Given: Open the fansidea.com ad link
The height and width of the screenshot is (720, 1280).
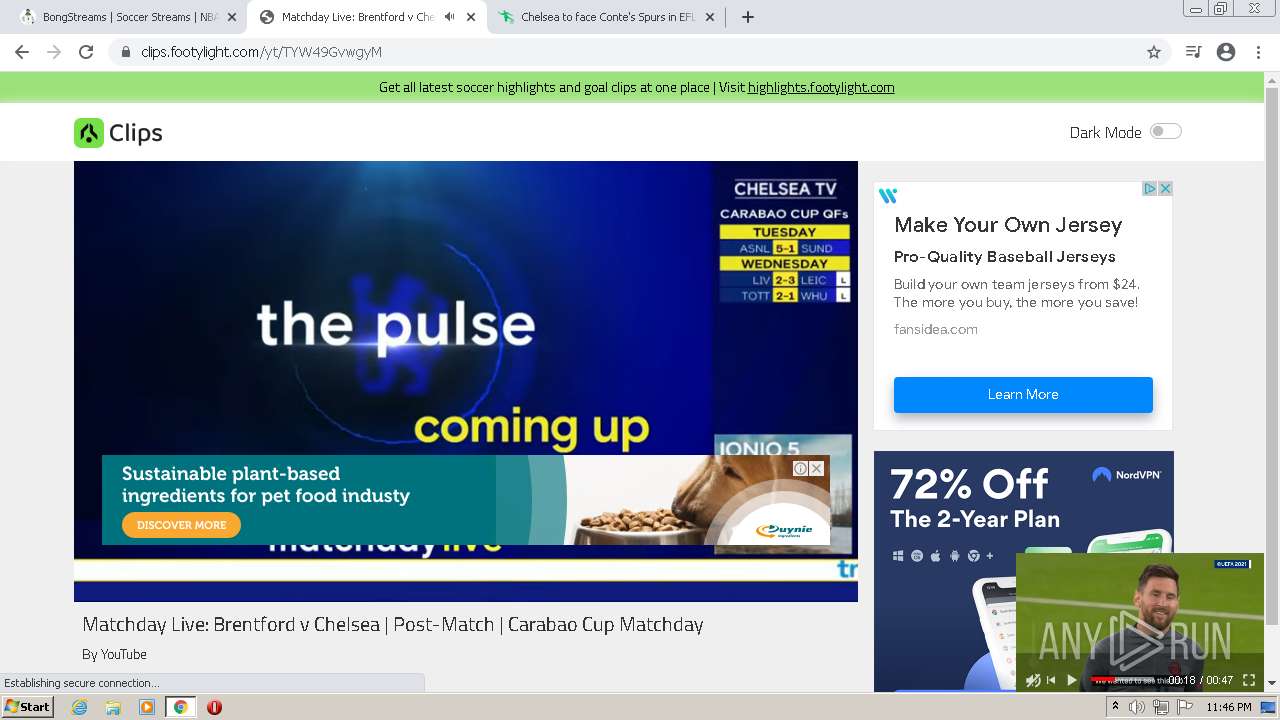Looking at the screenshot, I should (936, 329).
